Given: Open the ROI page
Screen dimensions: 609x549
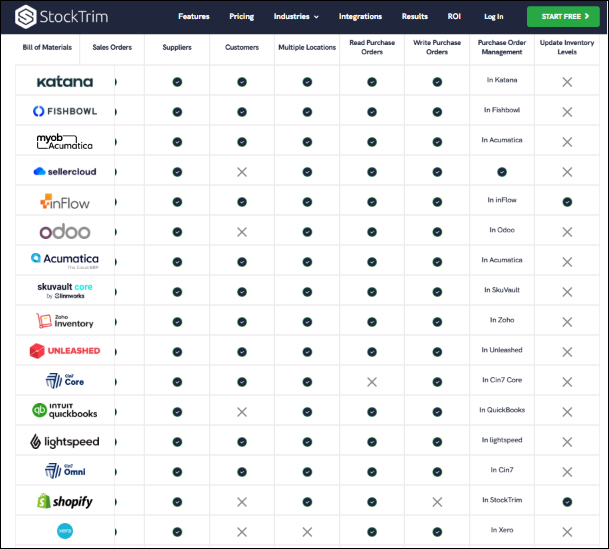Looking at the screenshot, I should click(x=454, y=16).
